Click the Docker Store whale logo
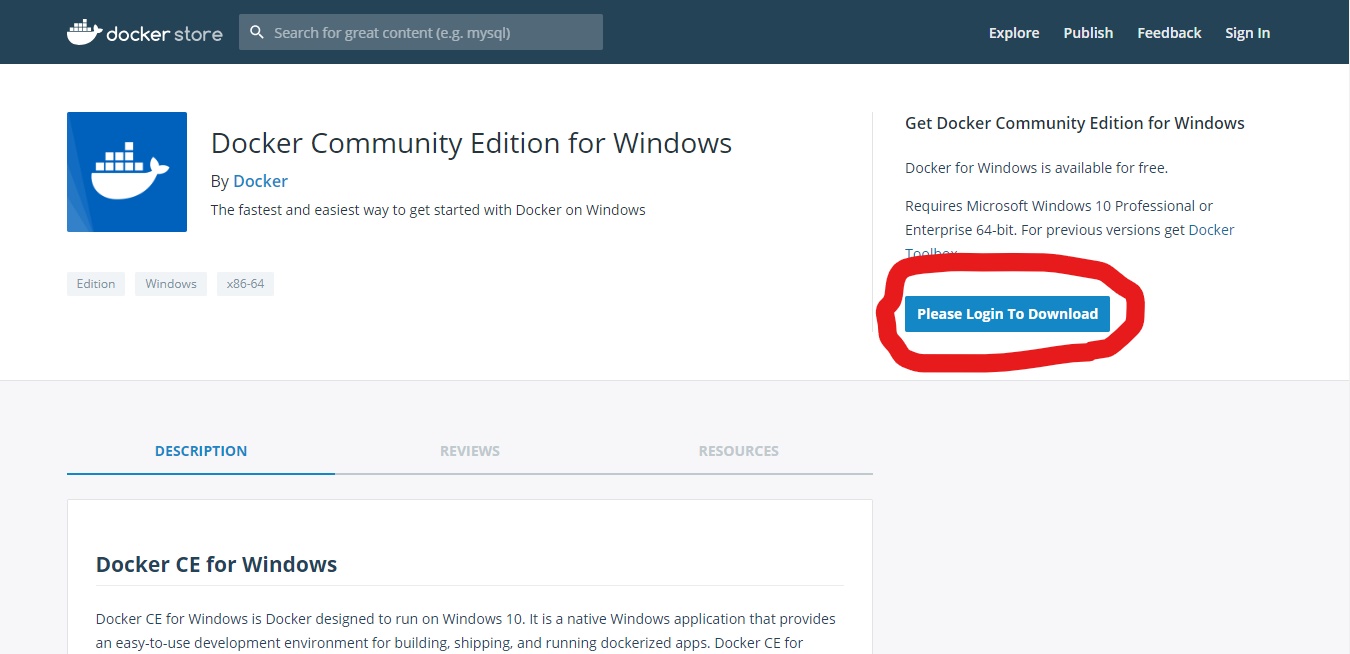 pyautogui.click(x=145, y=32)
